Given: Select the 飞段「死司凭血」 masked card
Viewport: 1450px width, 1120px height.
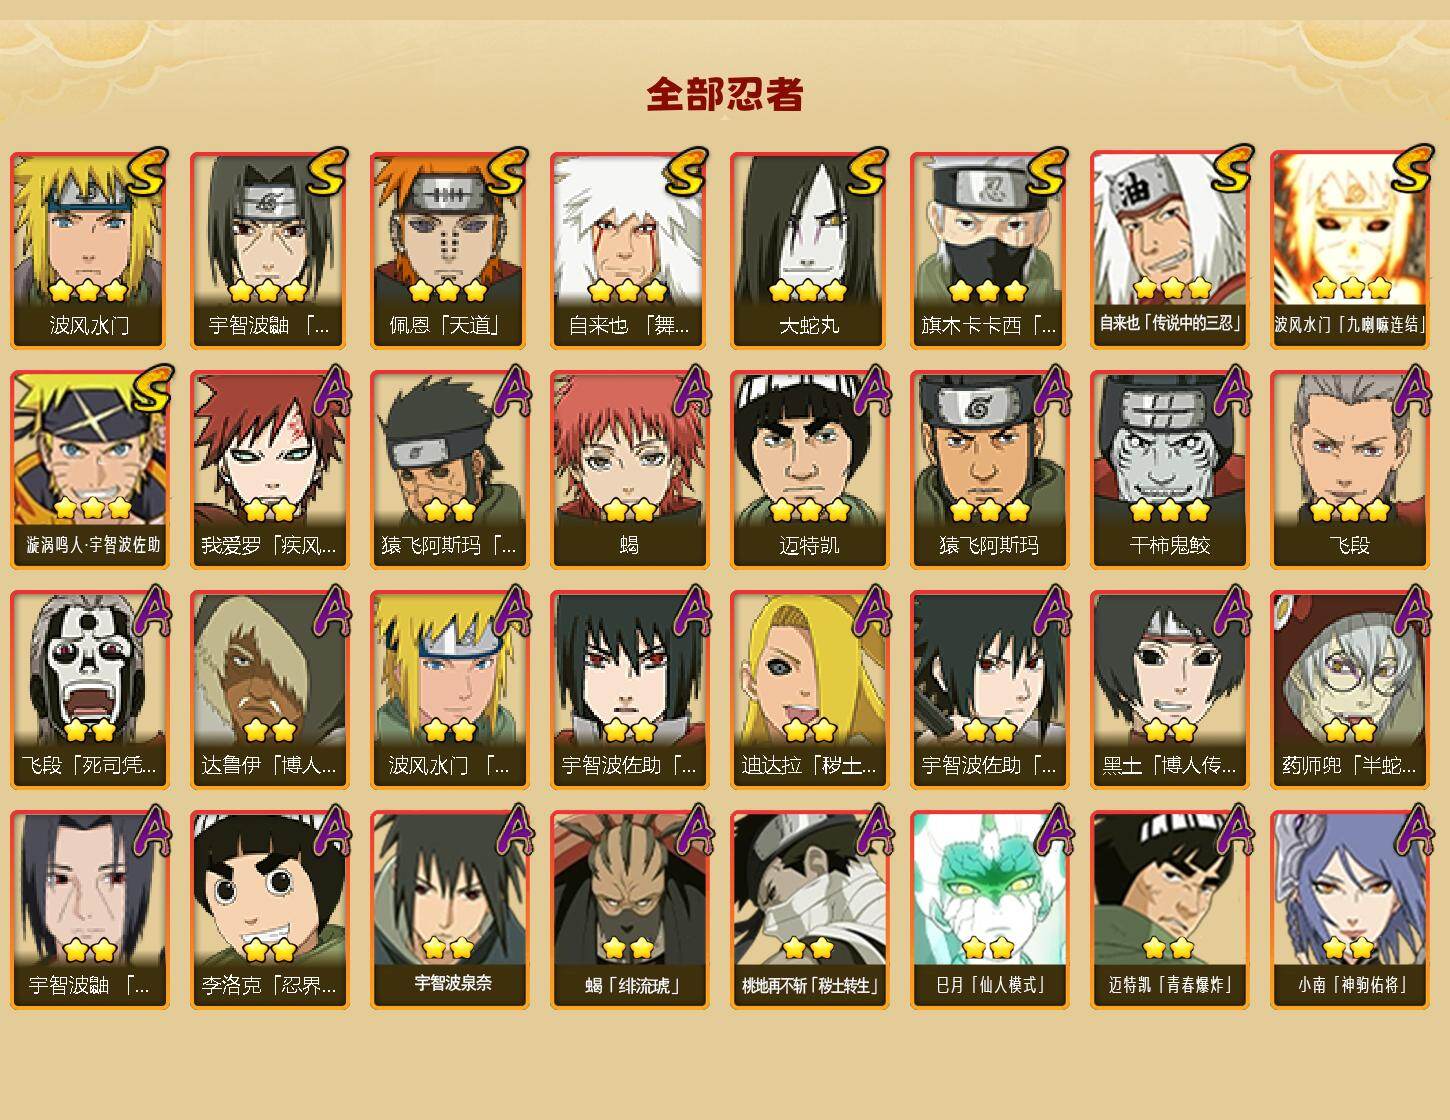Looking at the screenshot, I should (89, 690).
